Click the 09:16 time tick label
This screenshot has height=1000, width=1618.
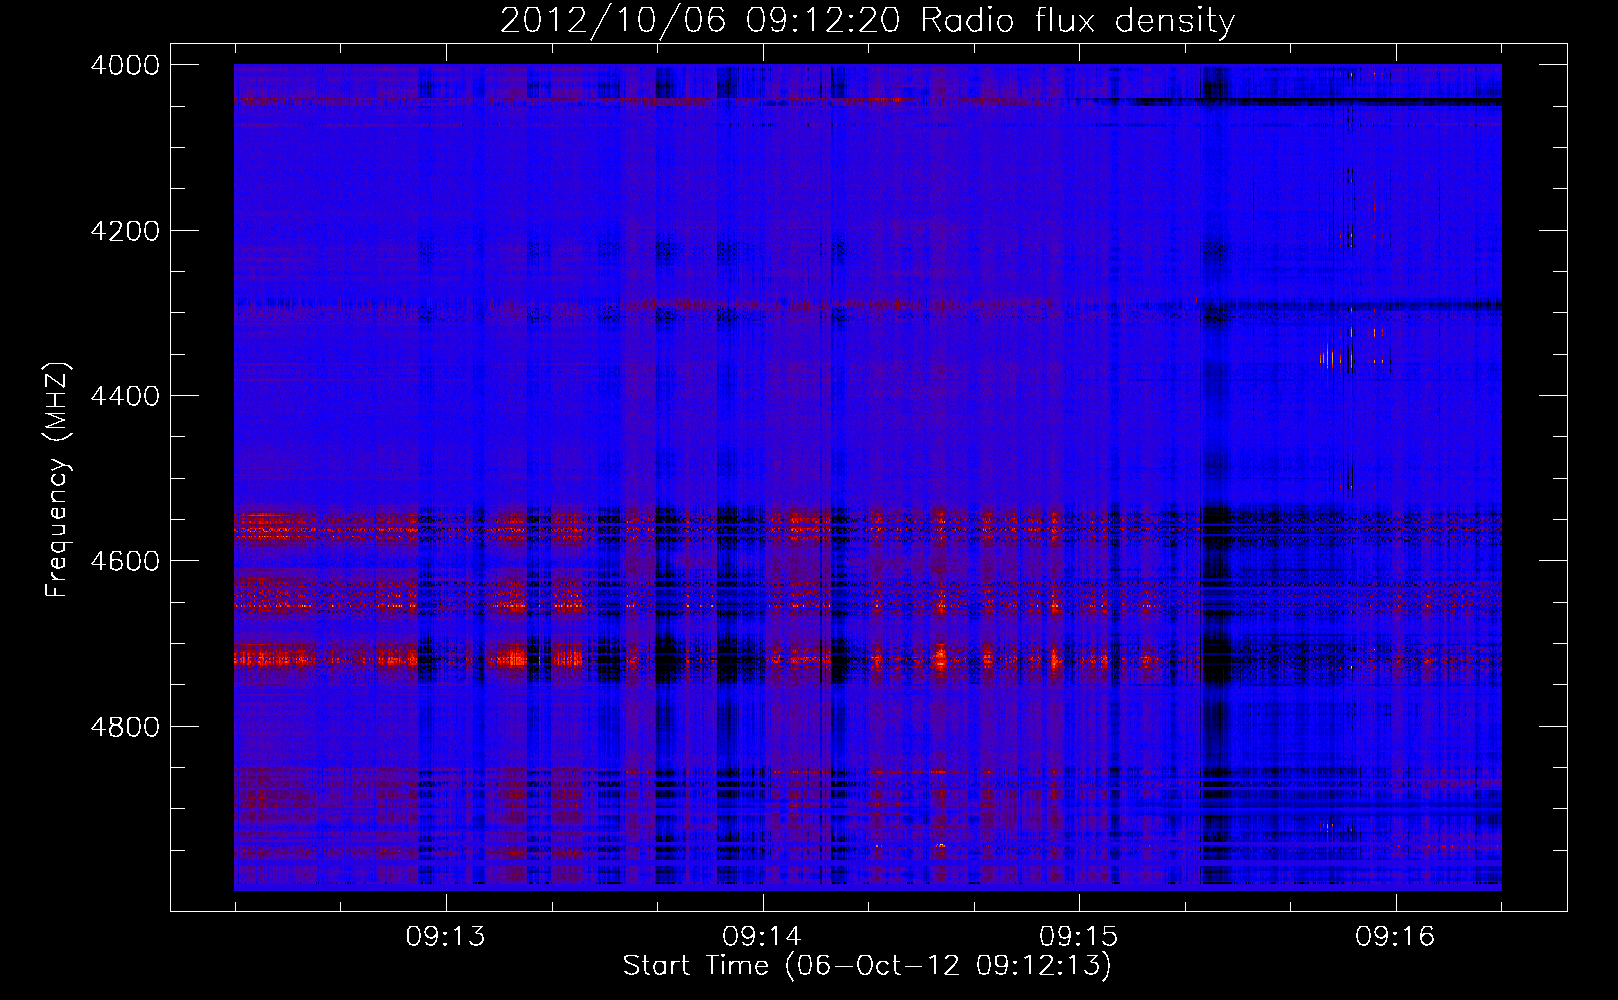pyautogui.click(x=1395, y=937)
